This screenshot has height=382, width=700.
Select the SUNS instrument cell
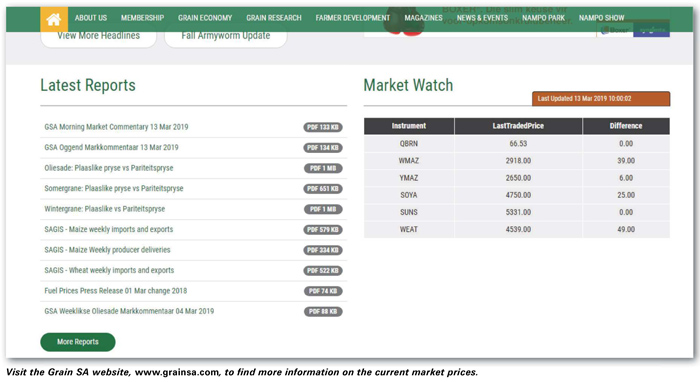409,212
